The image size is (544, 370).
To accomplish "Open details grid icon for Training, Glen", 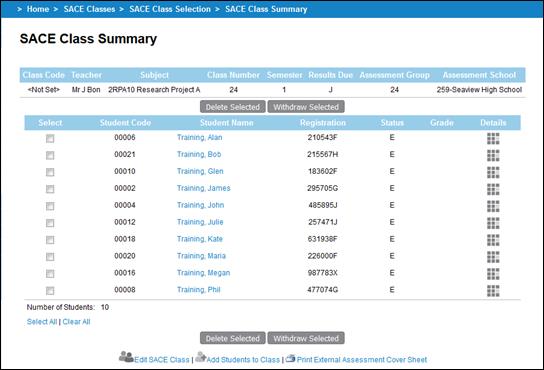I will pos(493,172).
